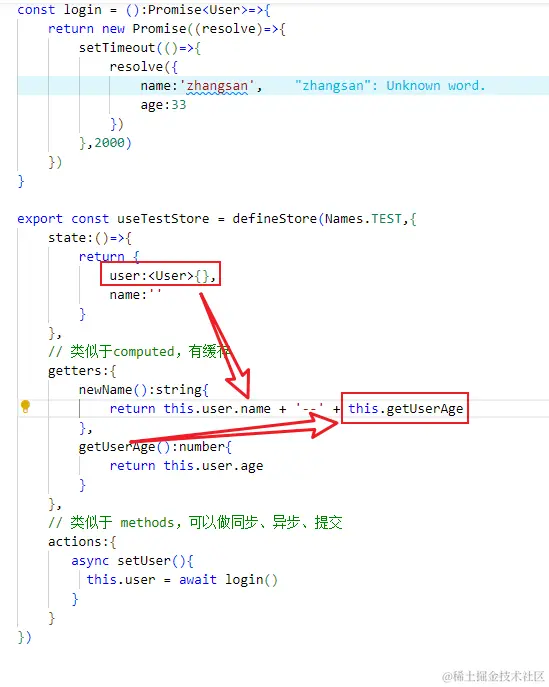This screenshot has height=687, width=549.
Task: Click the yellow lightbulb quick-fix icon
Action: click(x=25, y=406)
